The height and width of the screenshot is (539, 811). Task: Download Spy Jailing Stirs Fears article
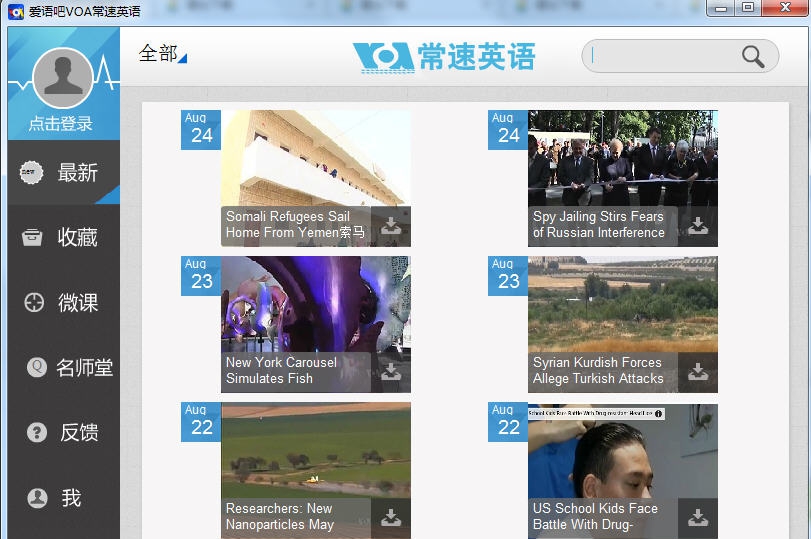(698, 226)
